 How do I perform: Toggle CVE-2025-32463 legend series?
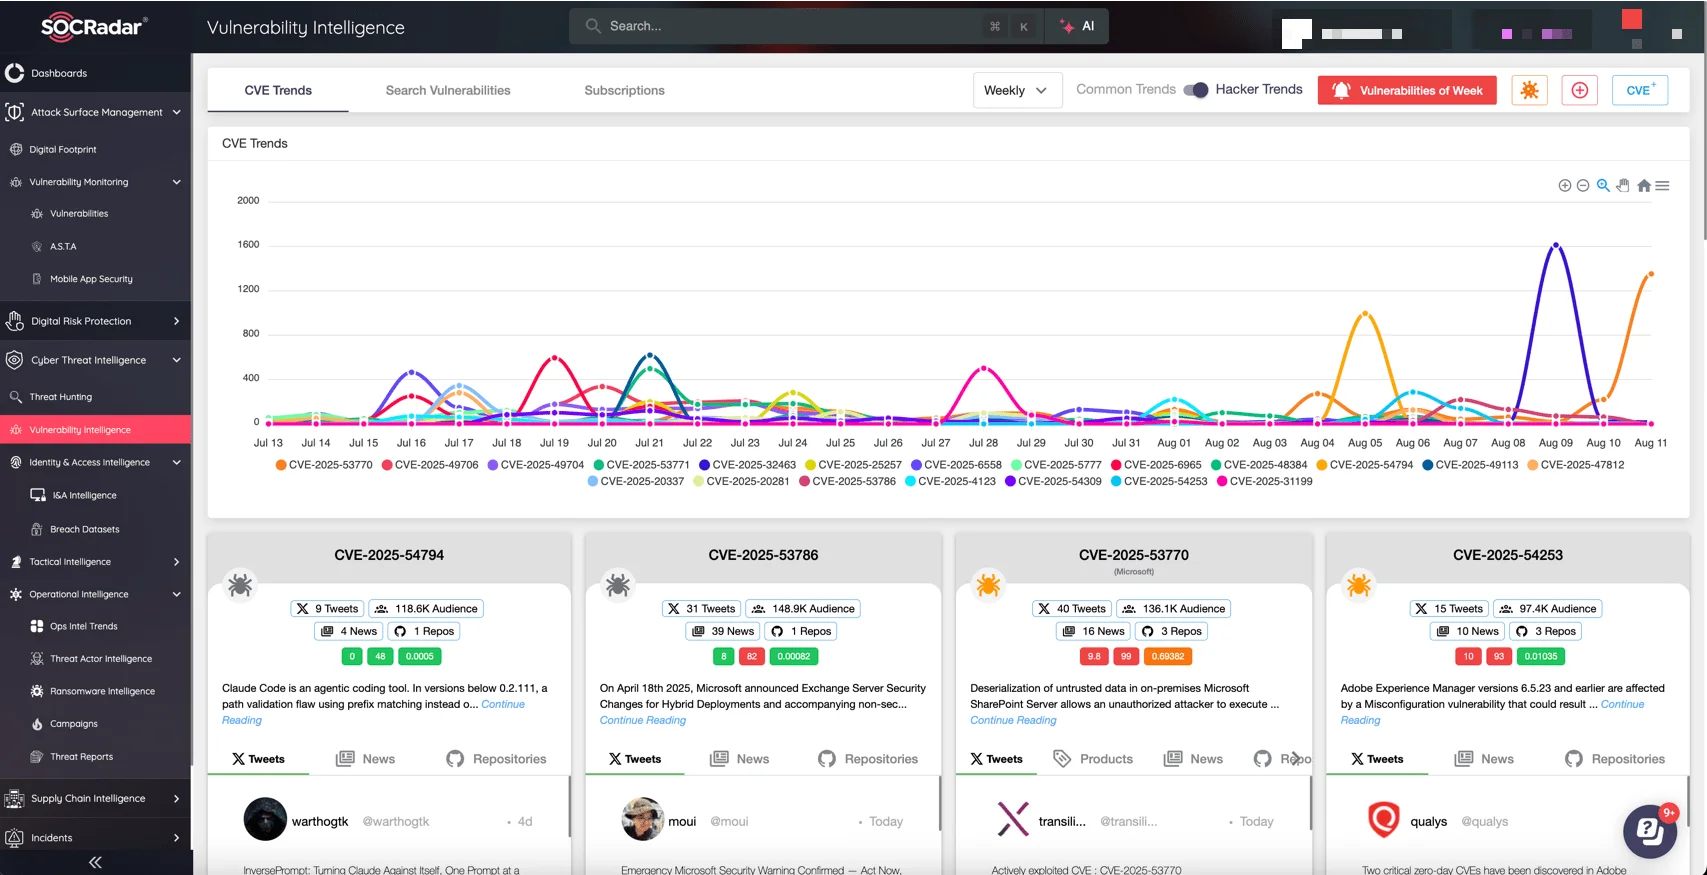click(x=748, y=465)
